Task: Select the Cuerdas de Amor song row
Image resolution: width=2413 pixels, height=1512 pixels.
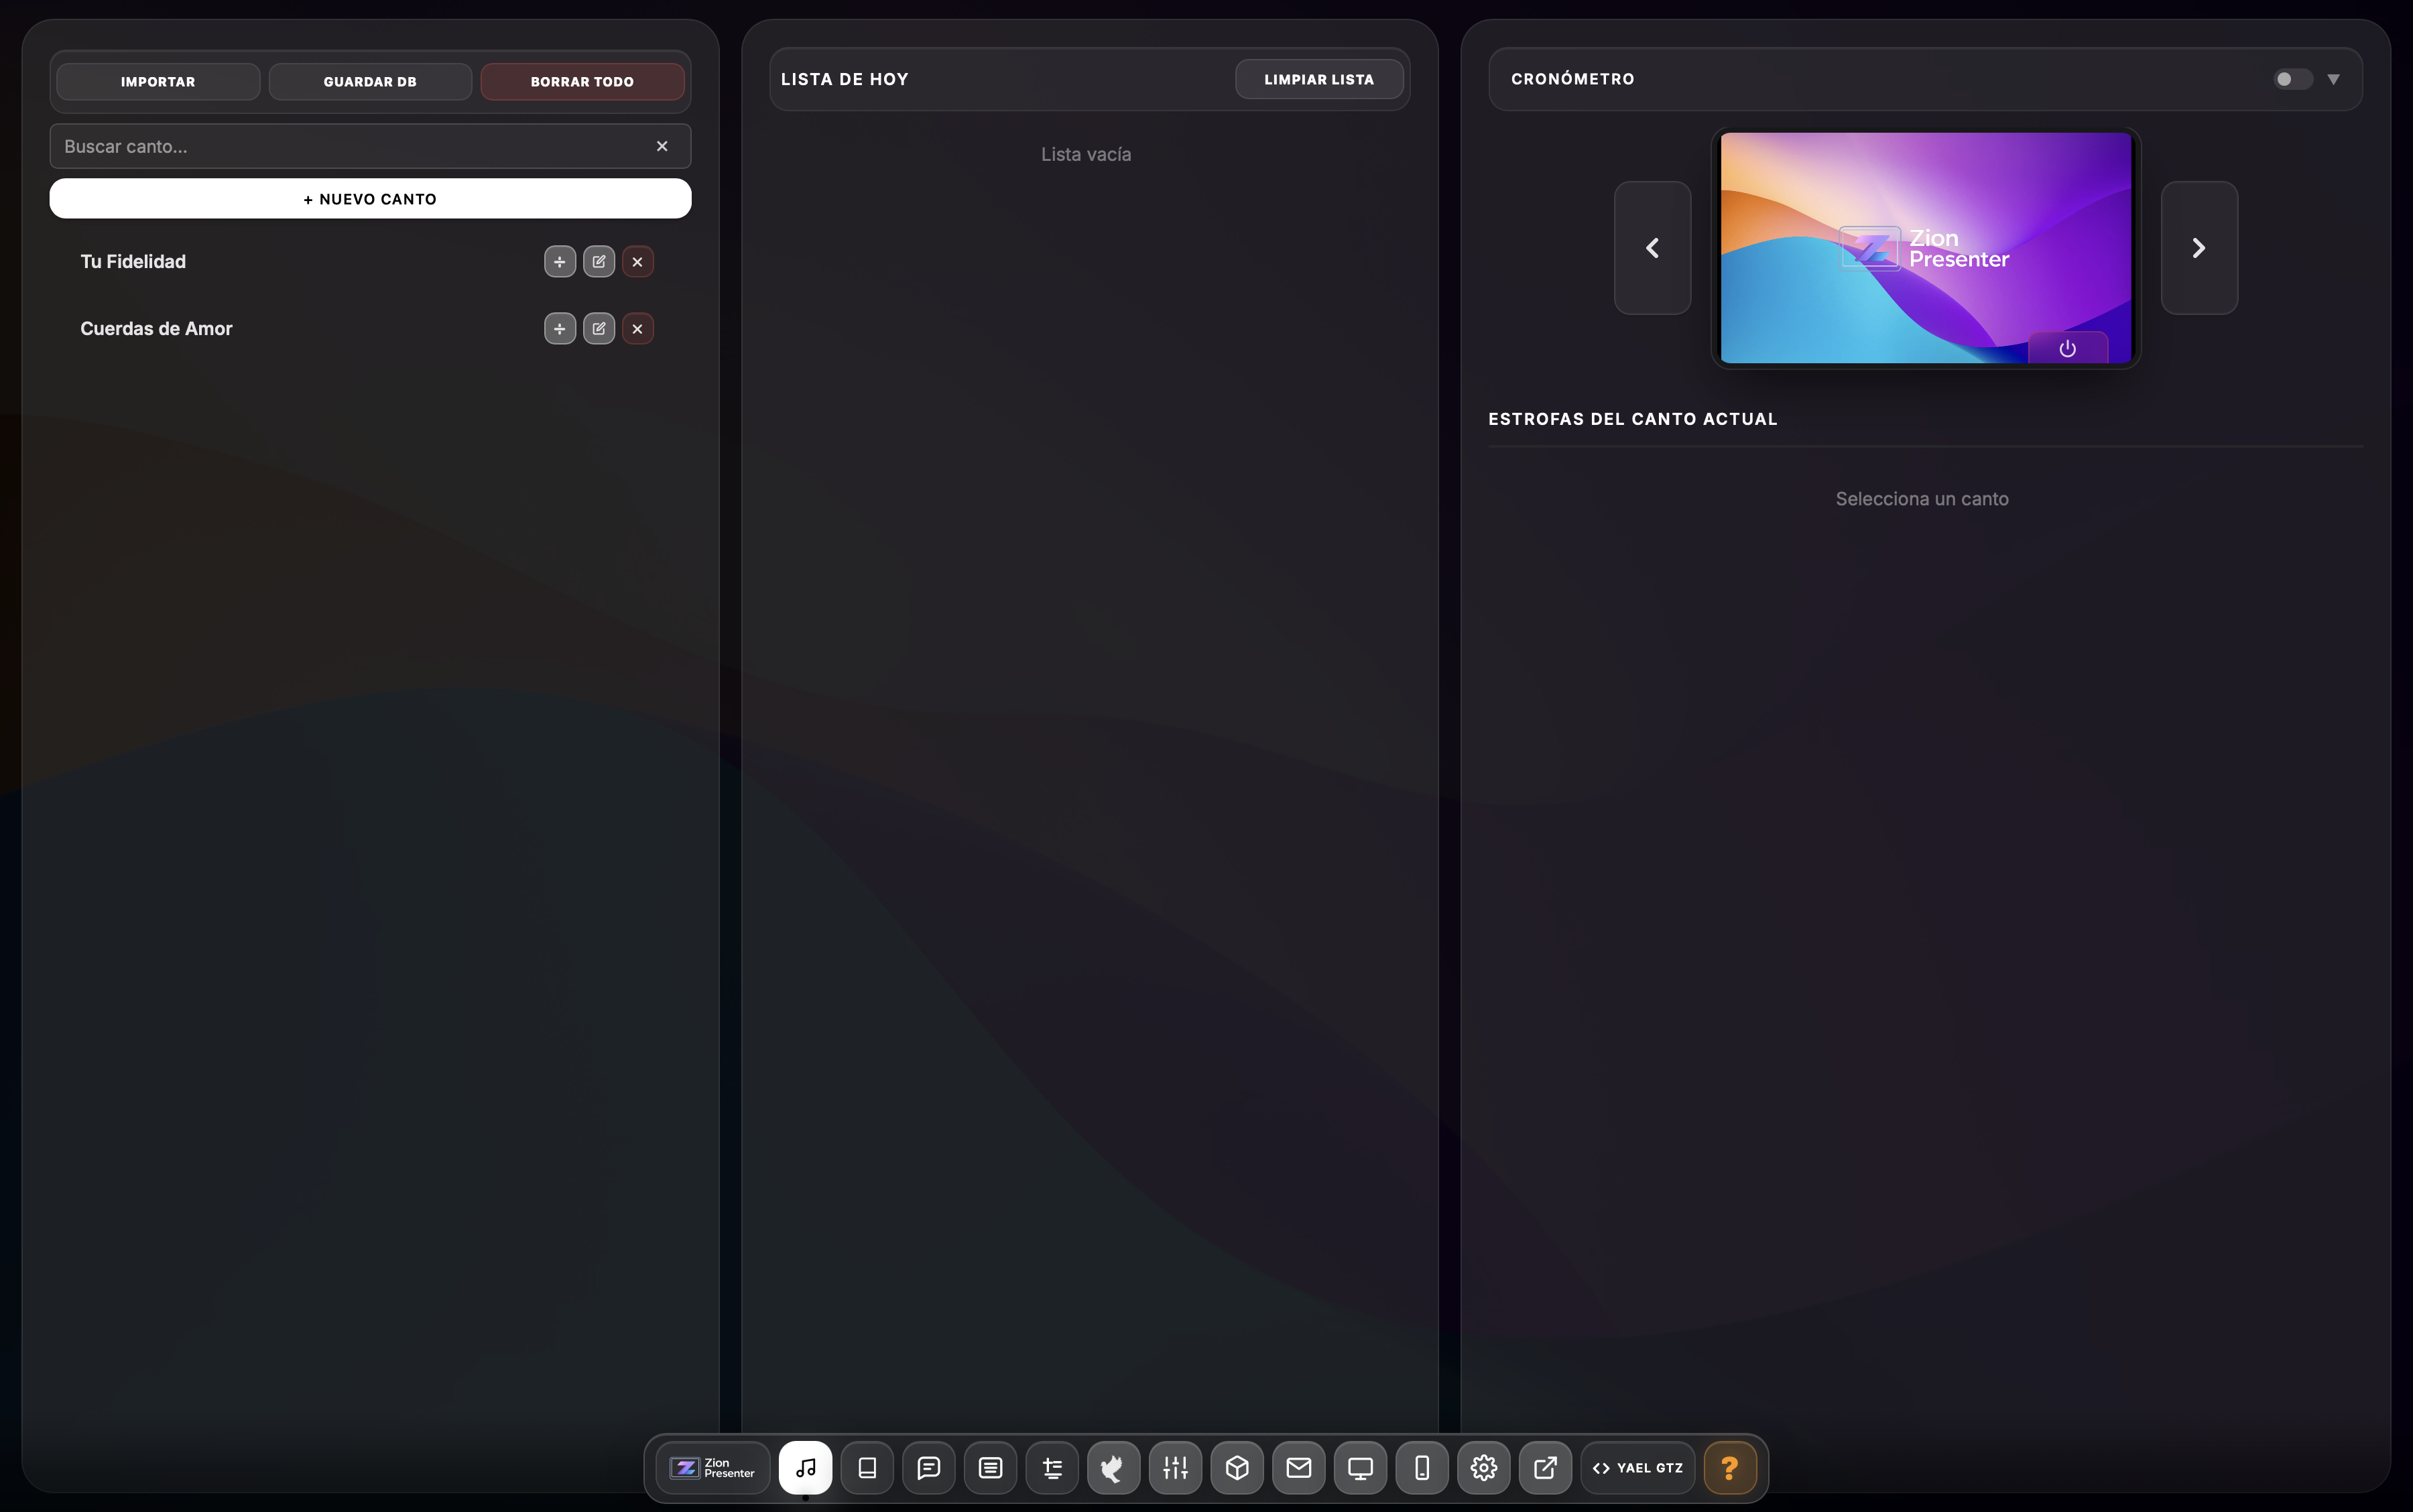Action: pyautogui.click(x=370, y=328)
